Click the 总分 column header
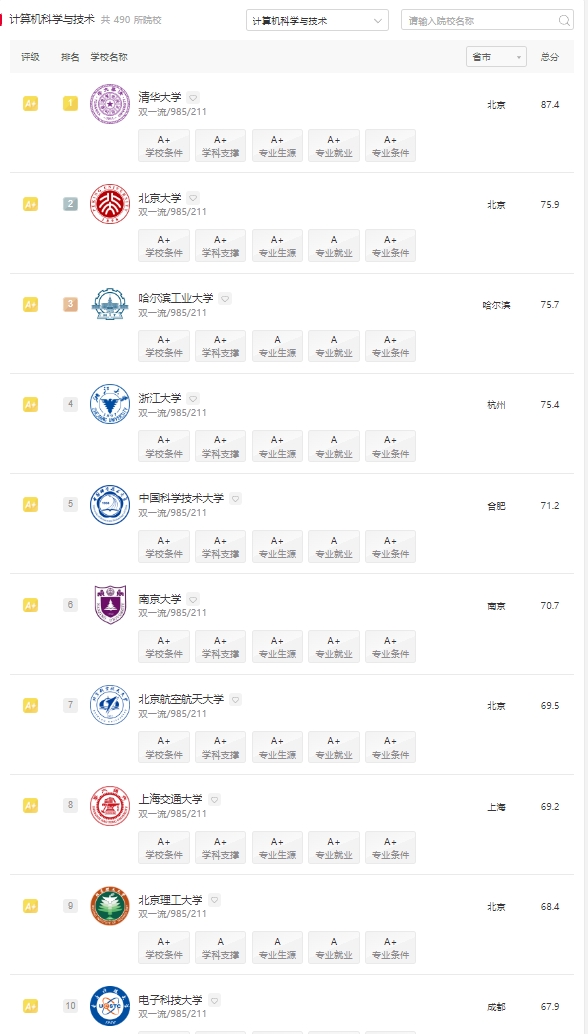 pyautogui.click(x=550, y=57)
